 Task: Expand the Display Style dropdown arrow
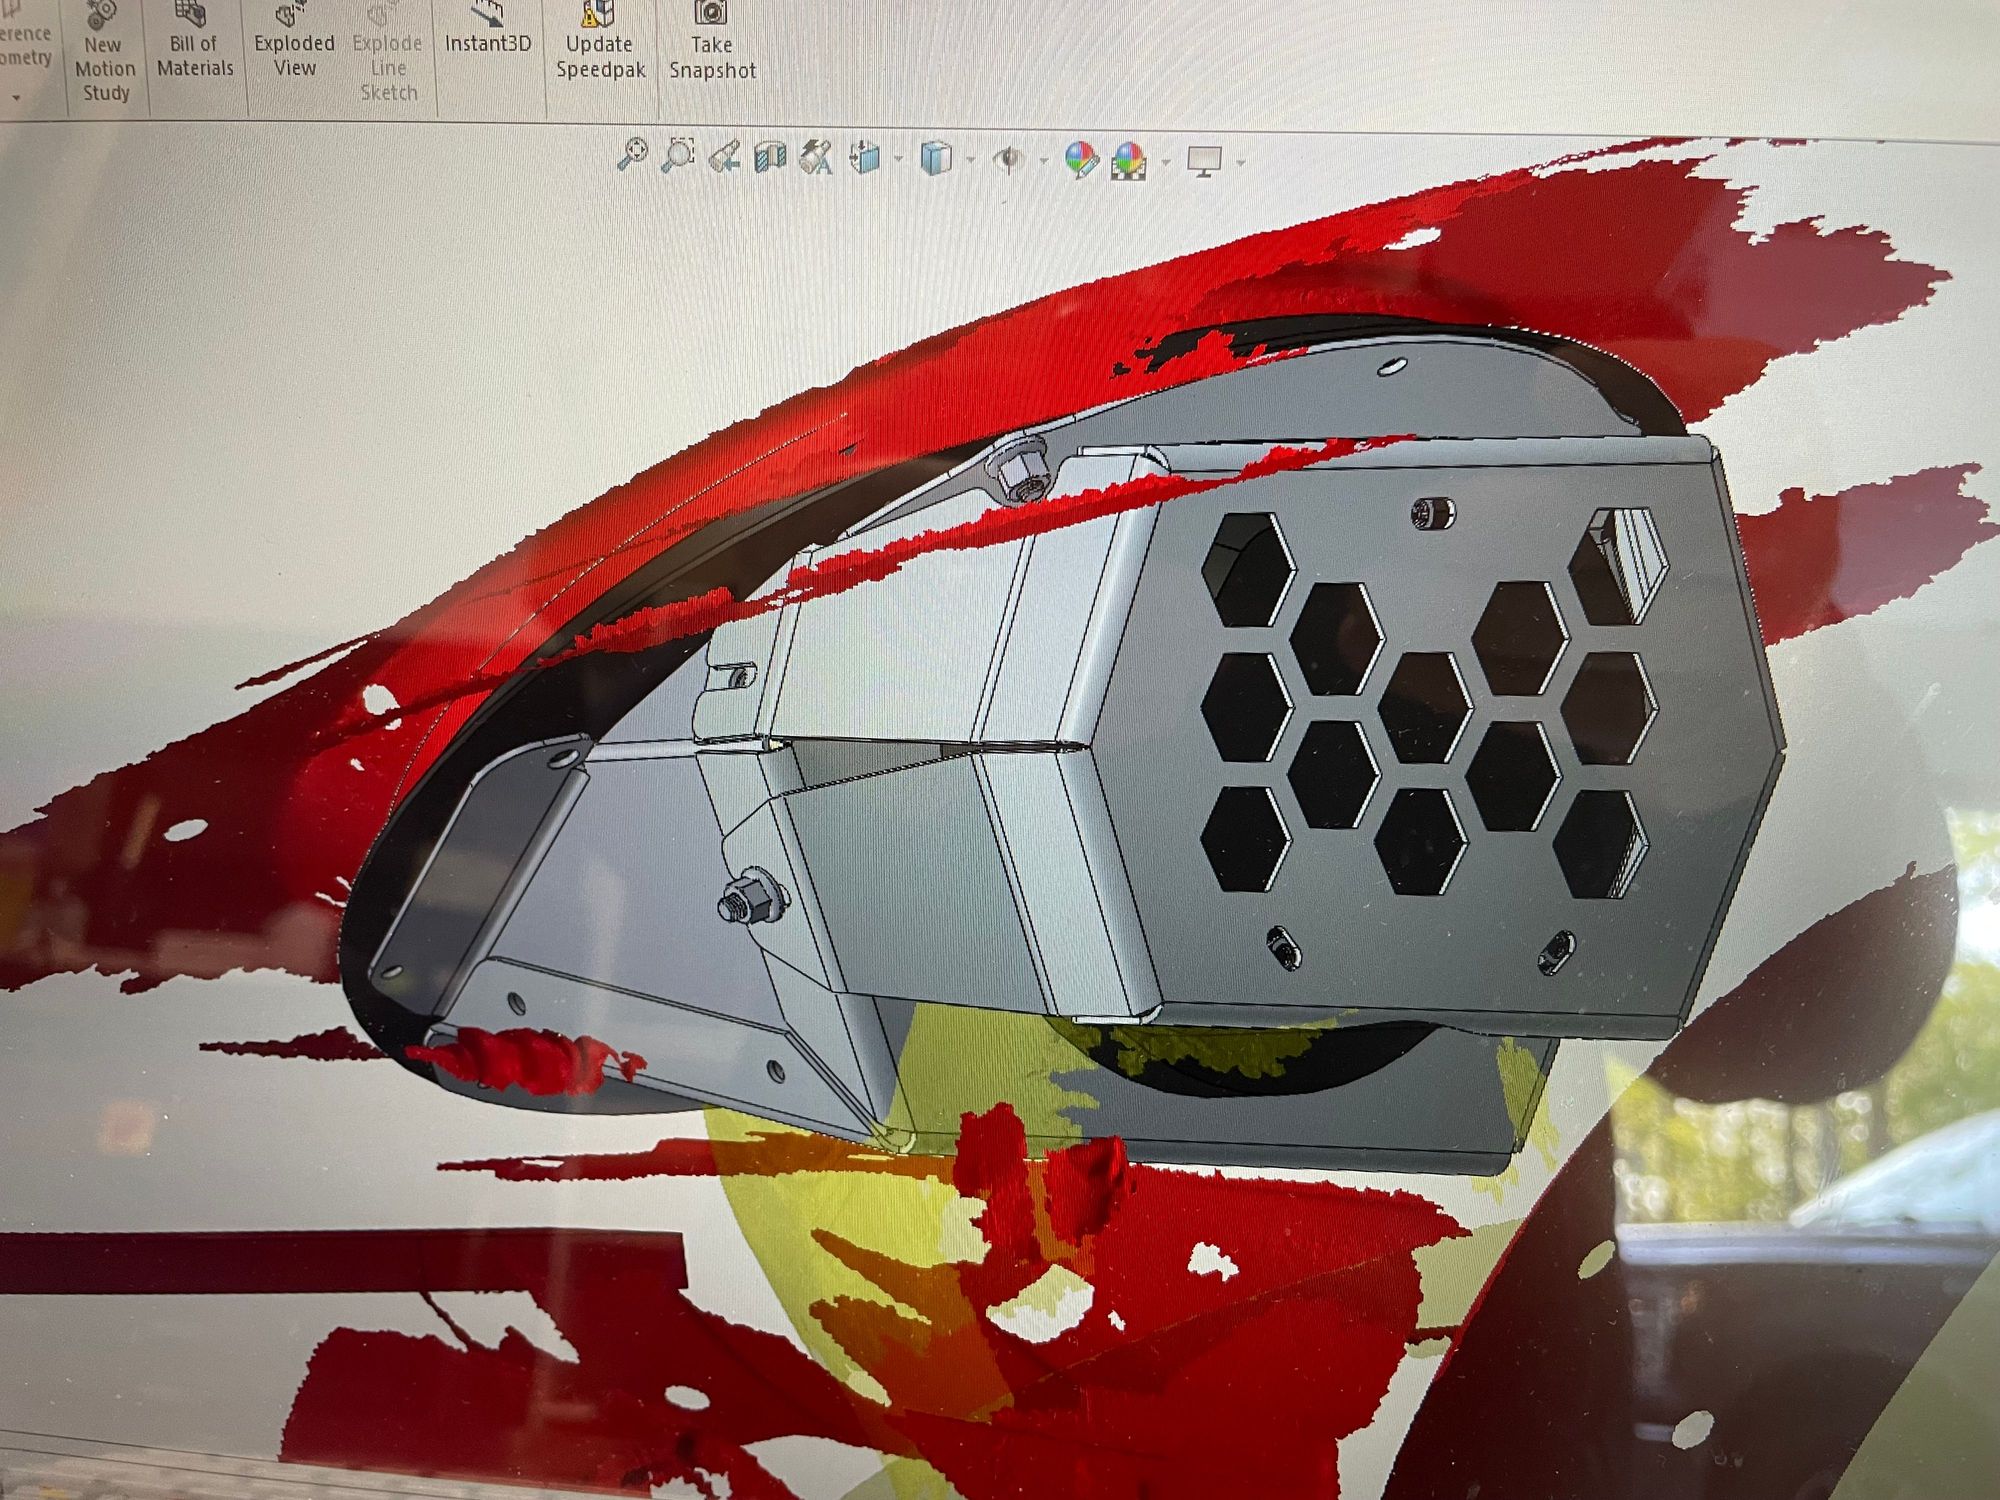tap(970, 160)
